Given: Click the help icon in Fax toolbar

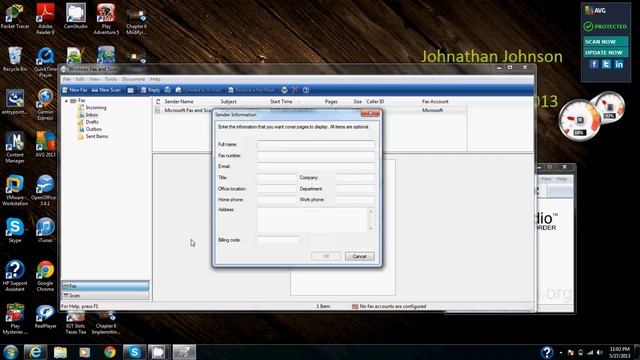Looking at the screenshot, I should [x=306, y=90].
